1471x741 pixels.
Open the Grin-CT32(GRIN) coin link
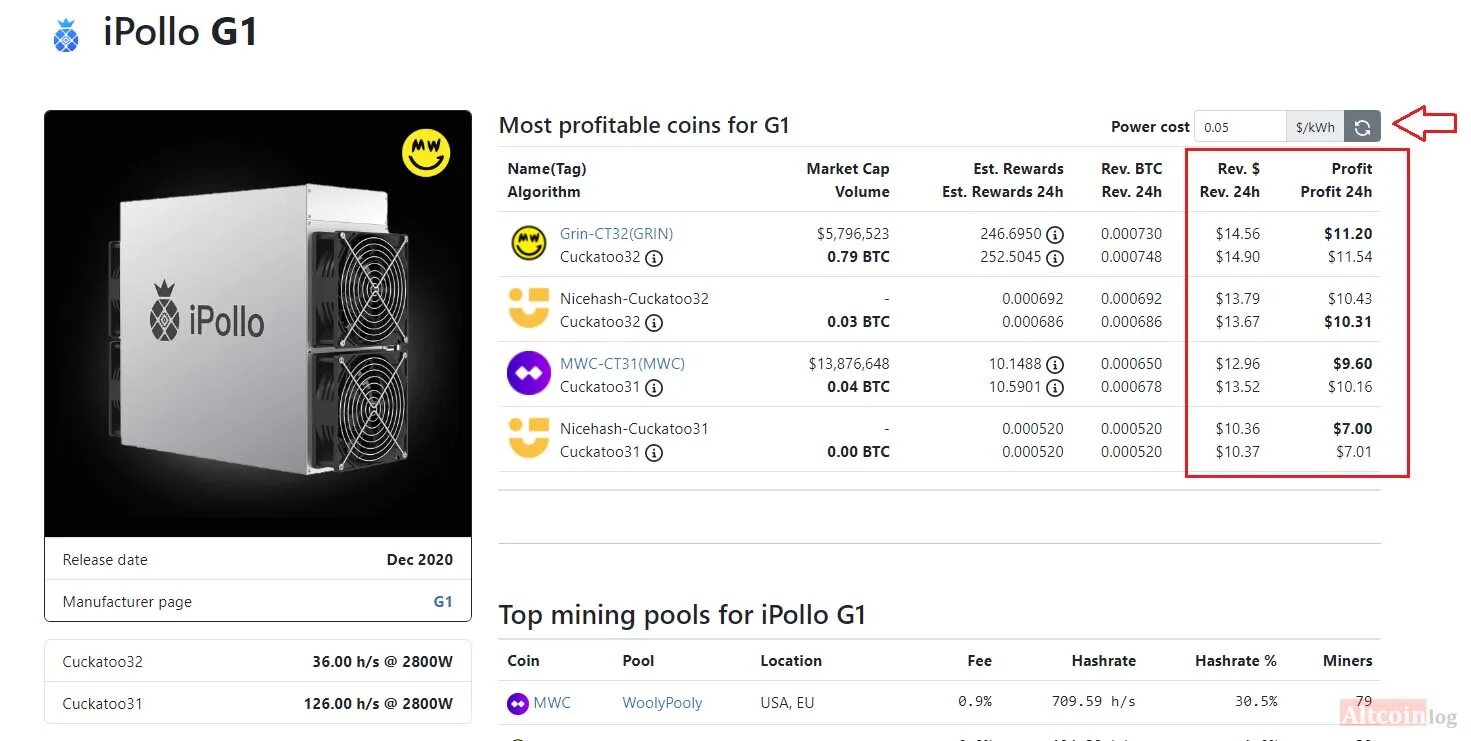[x=616, y=234]
